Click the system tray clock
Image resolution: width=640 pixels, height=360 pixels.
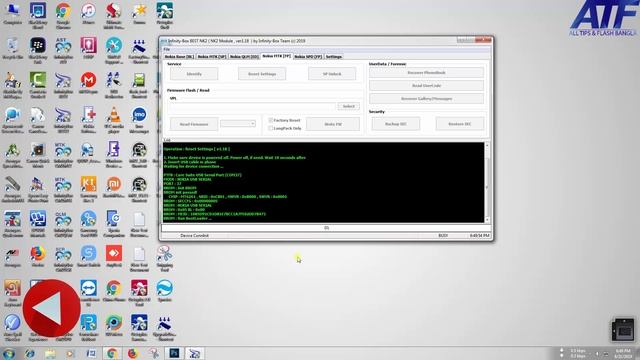623,353
